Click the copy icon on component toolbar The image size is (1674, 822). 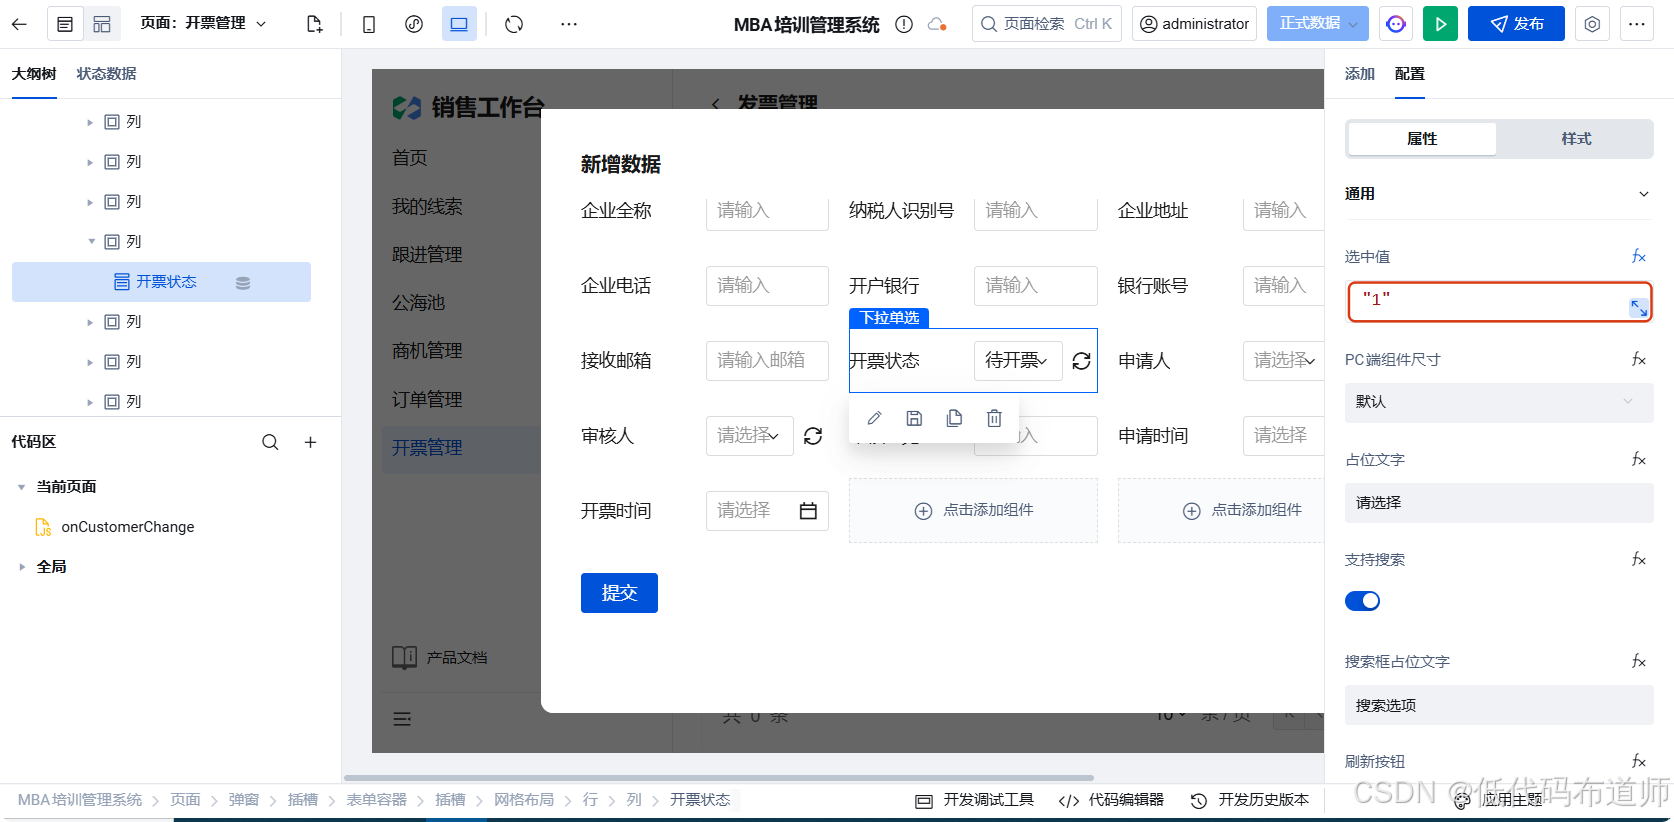click(954, 418)
